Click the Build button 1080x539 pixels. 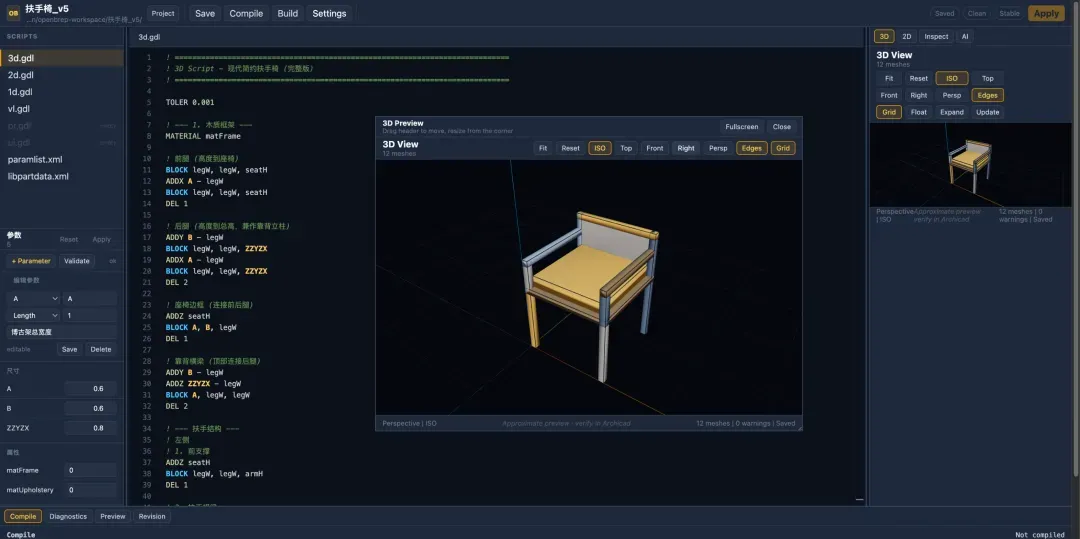point(288,13)
